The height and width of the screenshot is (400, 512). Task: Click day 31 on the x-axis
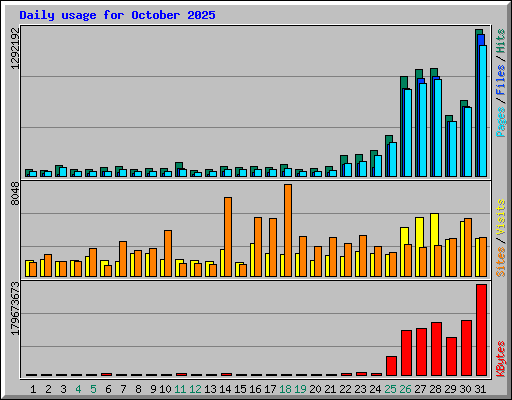tap(480, 389)
